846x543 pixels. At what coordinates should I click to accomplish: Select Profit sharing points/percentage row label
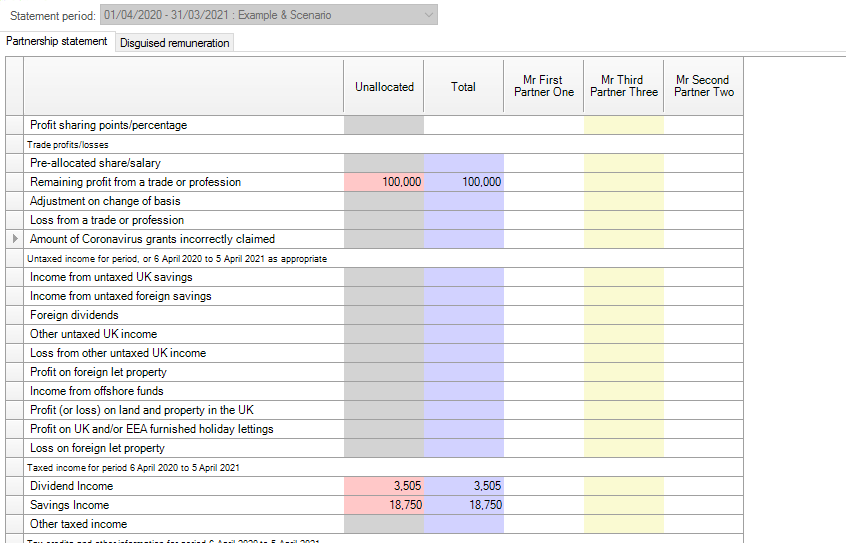108,125
